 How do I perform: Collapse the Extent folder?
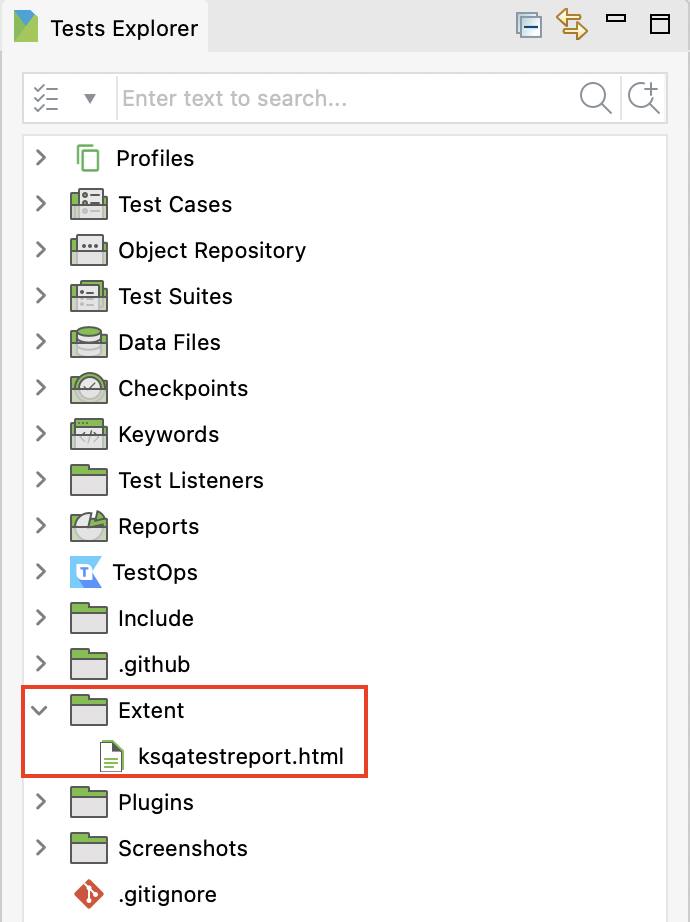click(40, 710)
